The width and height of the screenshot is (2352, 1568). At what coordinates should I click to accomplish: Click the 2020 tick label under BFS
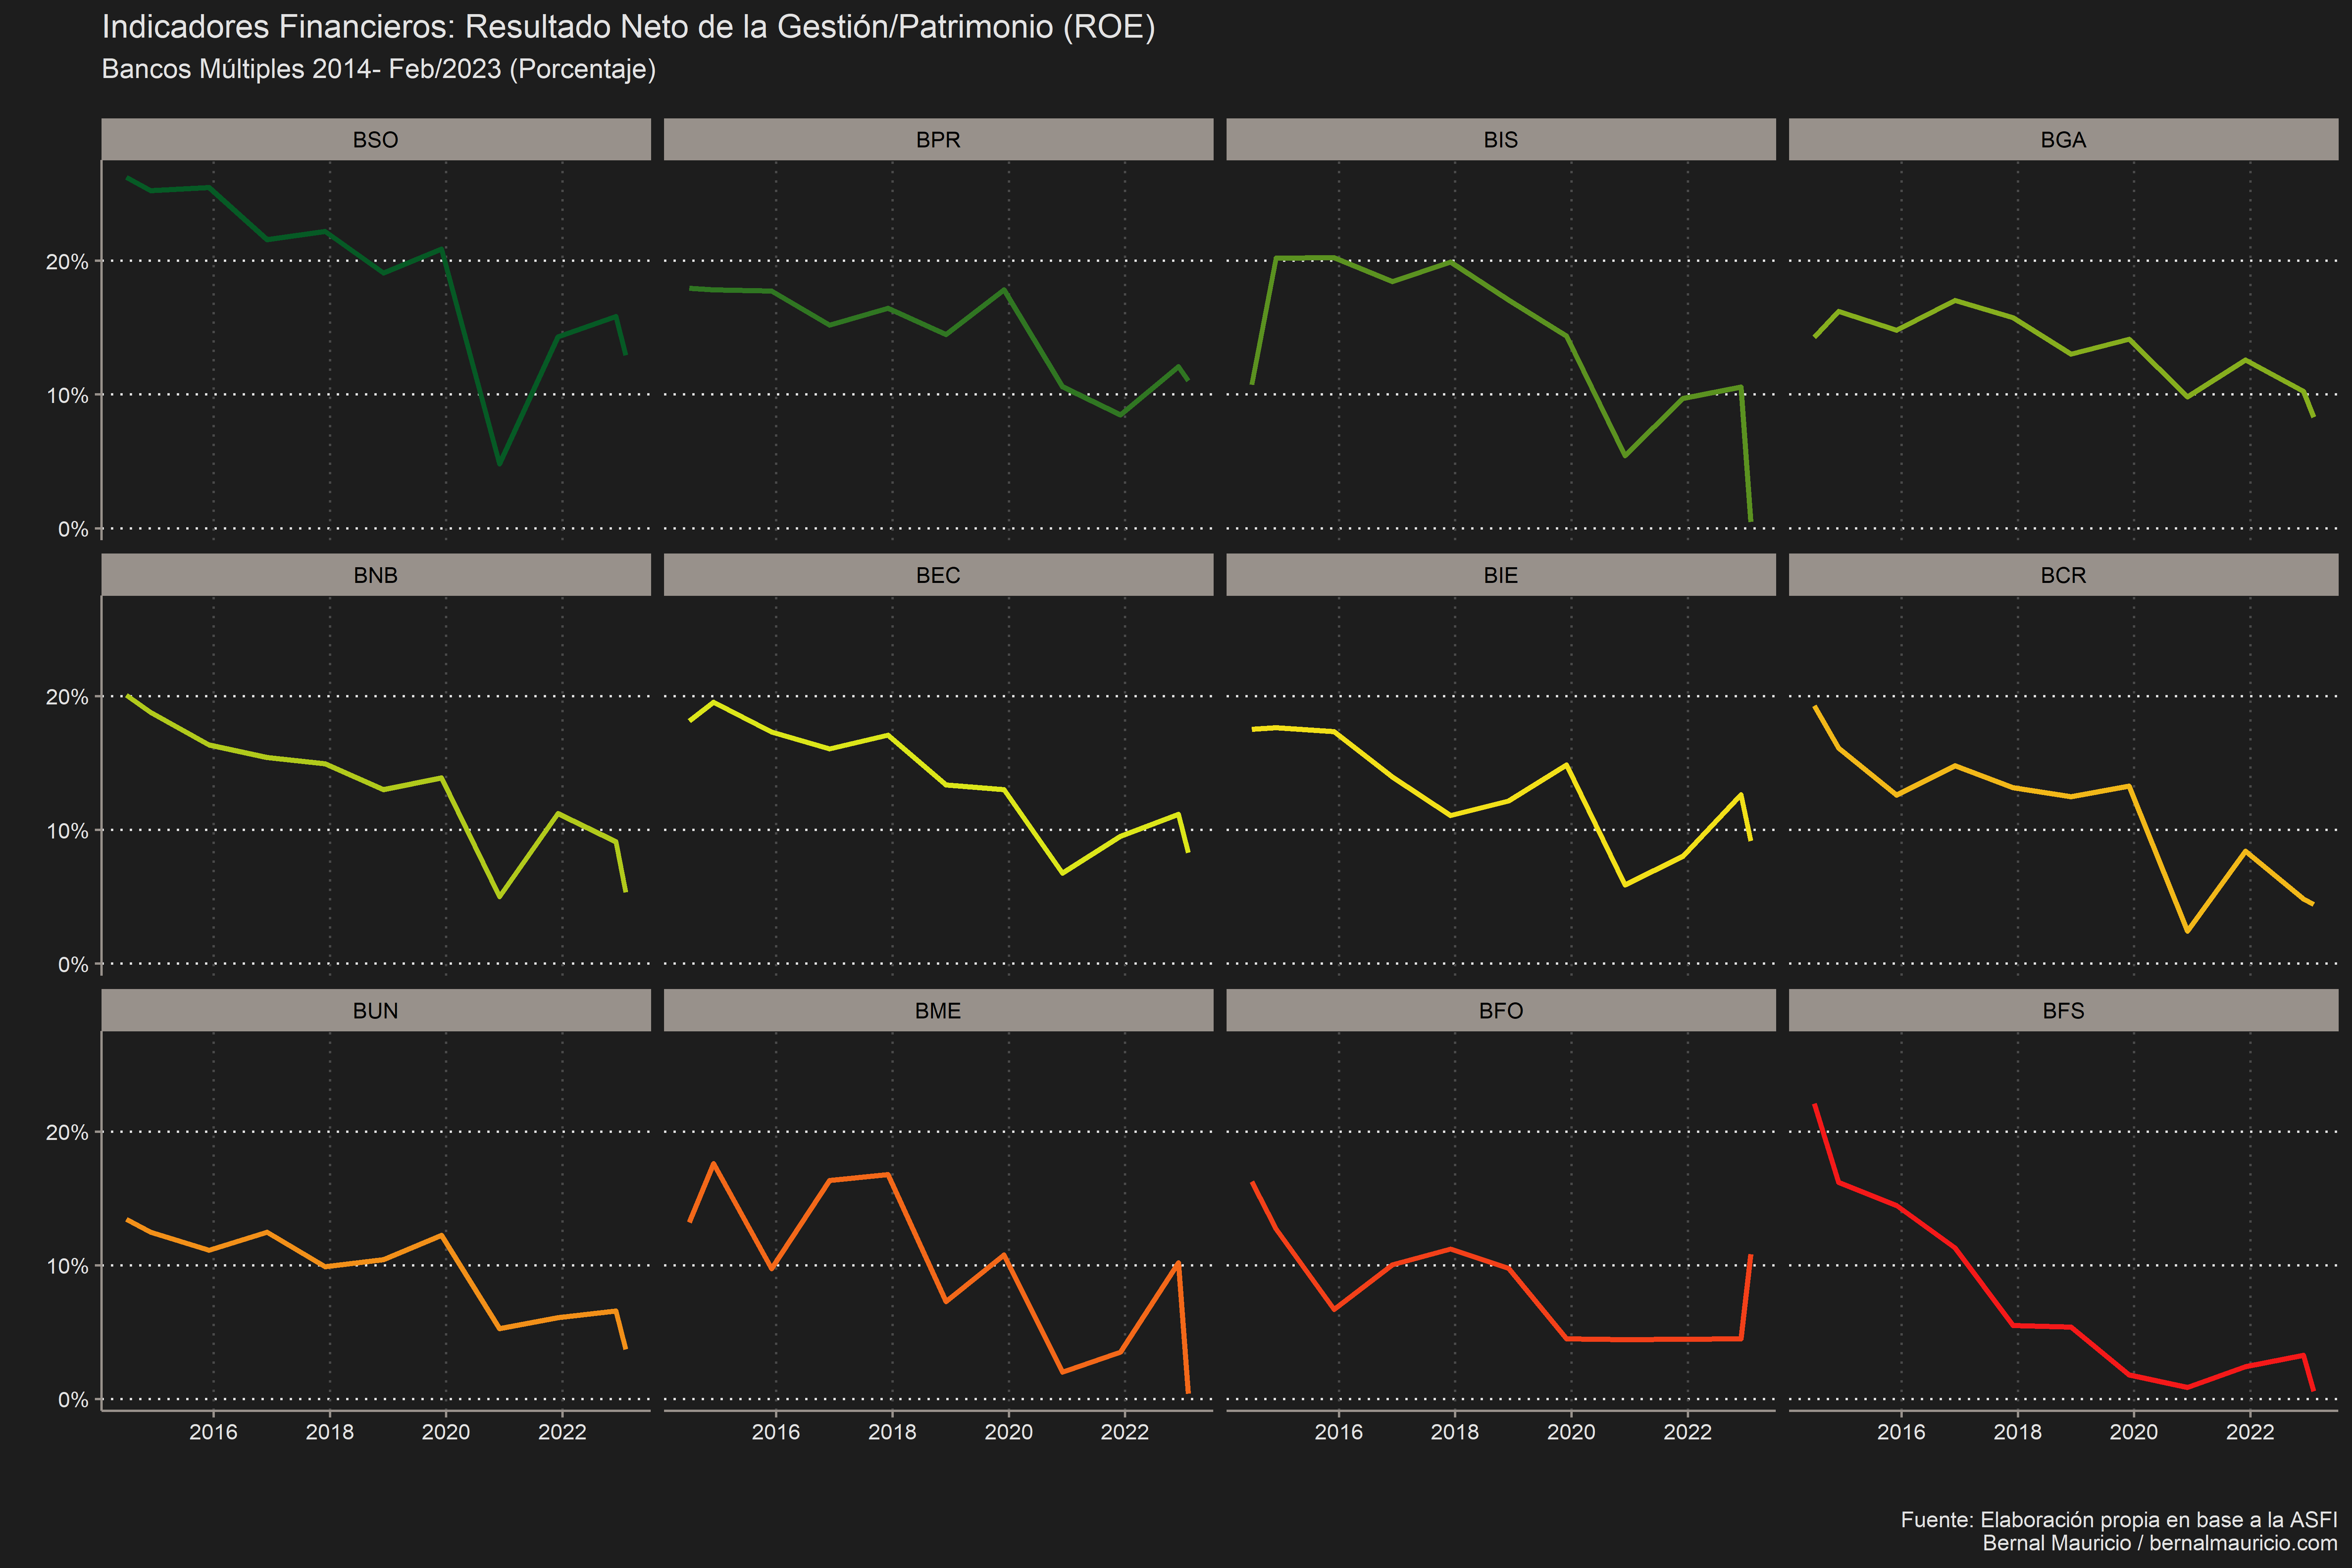click(2134, 1432)
